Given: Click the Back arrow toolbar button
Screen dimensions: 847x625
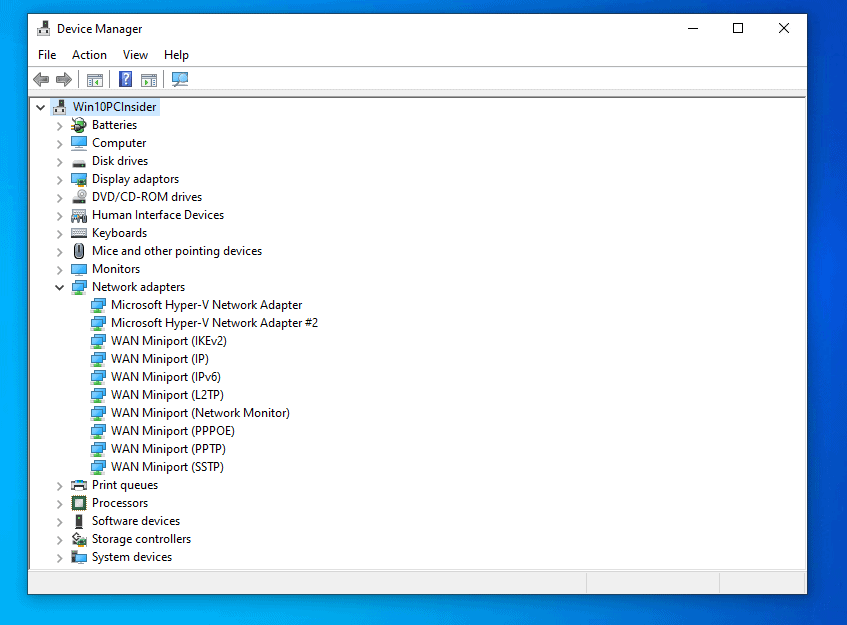Looking at the screenshot, I should point(41,80).
